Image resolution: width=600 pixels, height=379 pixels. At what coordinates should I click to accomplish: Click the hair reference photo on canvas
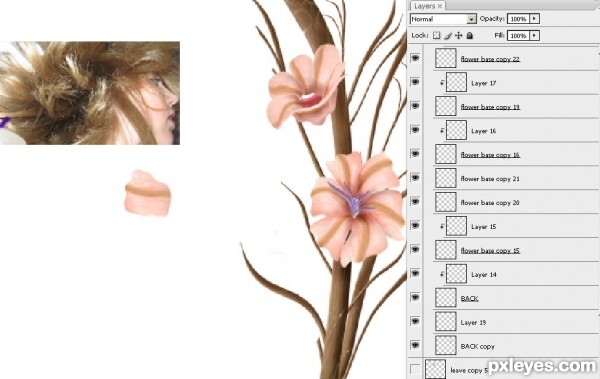90,93
